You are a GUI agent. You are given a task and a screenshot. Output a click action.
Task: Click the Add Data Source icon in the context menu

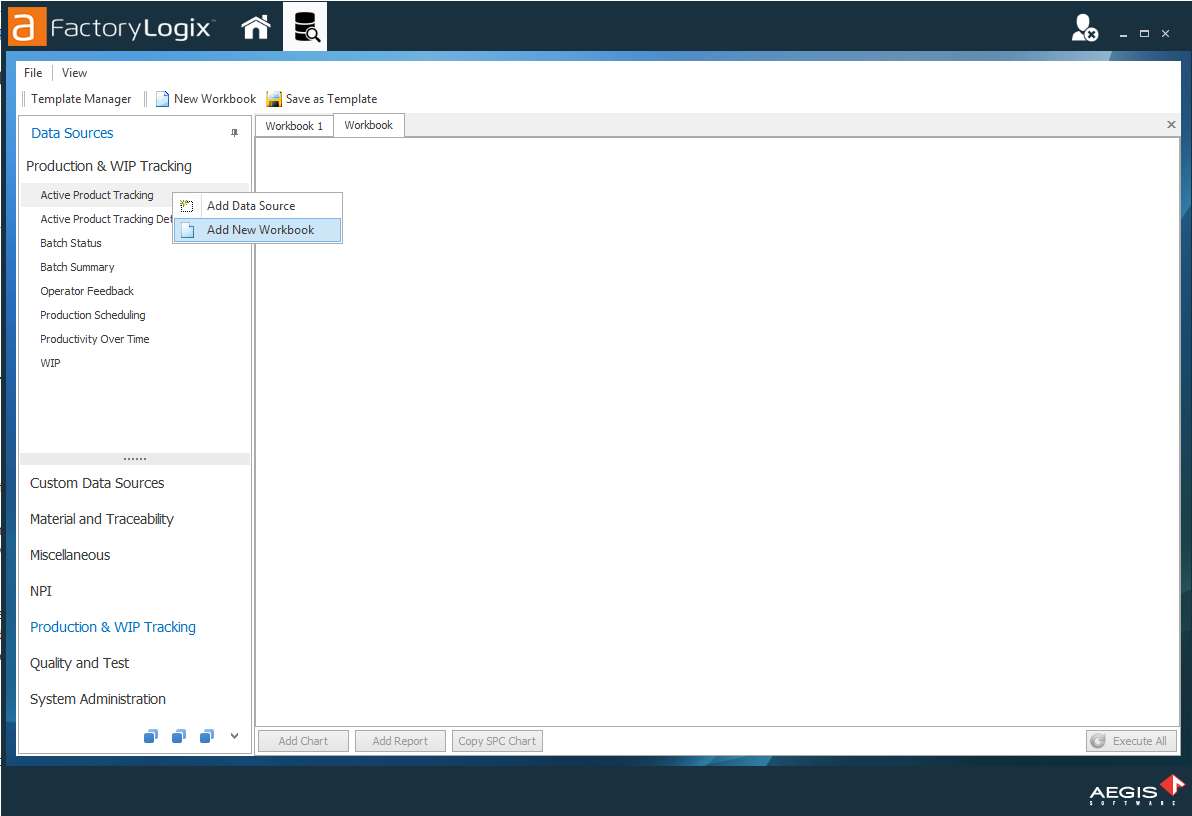187,204
